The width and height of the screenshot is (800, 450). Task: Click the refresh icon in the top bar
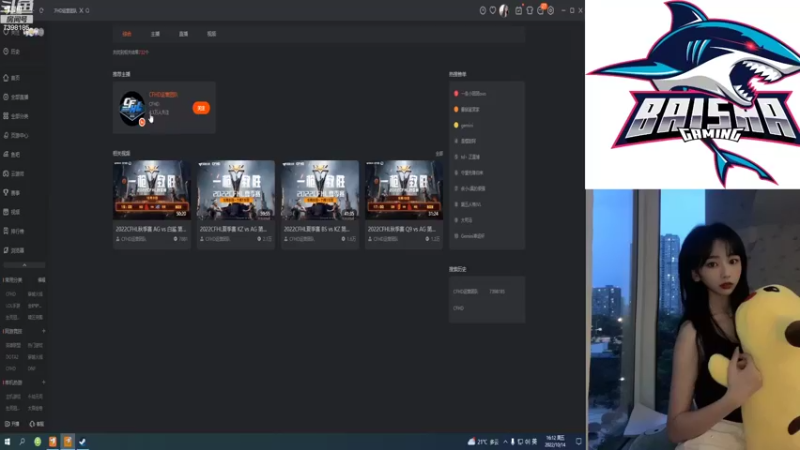point(41,10)
